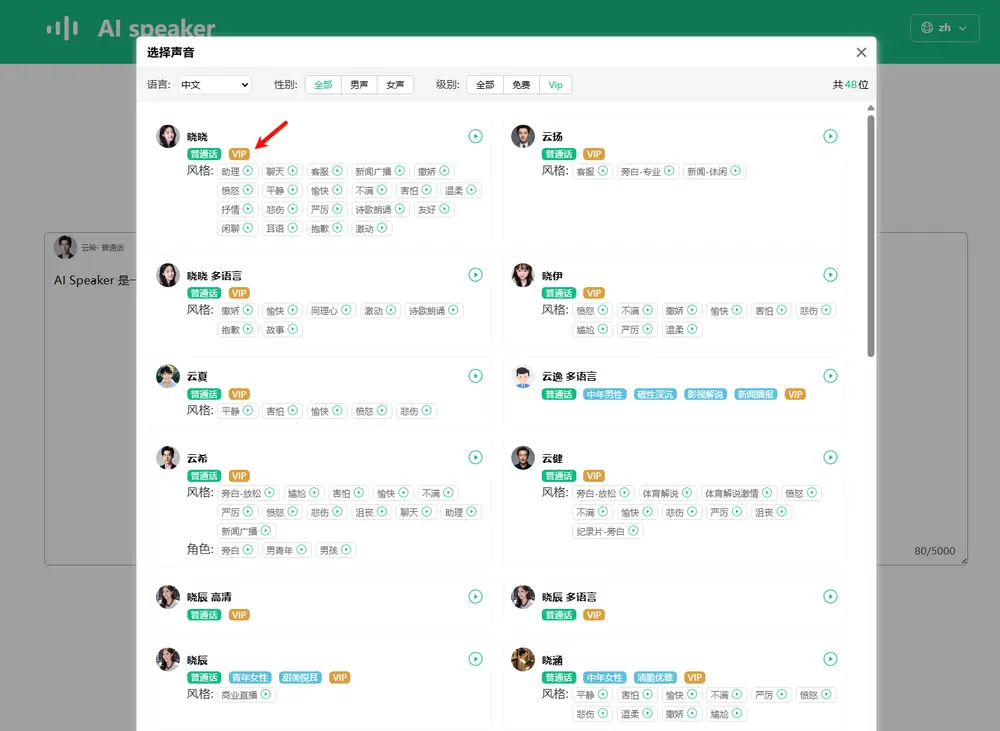Select 女声 gender filter

click(x=396, y=85)
